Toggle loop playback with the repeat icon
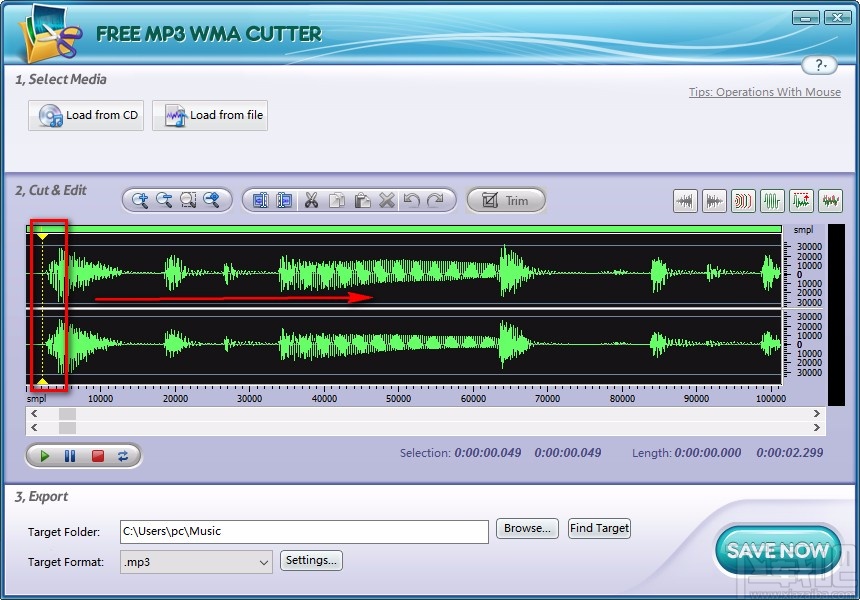The width and height of the screenshot is (860, 600). [123, 456]
